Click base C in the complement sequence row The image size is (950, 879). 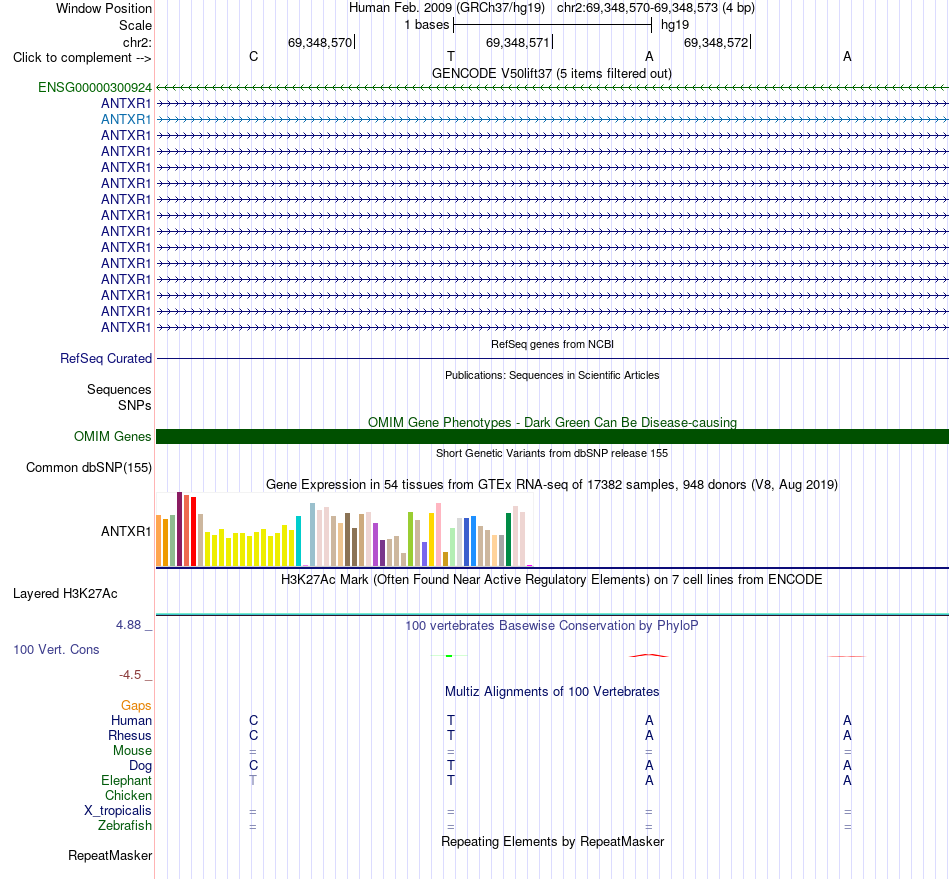coord(253,56)
